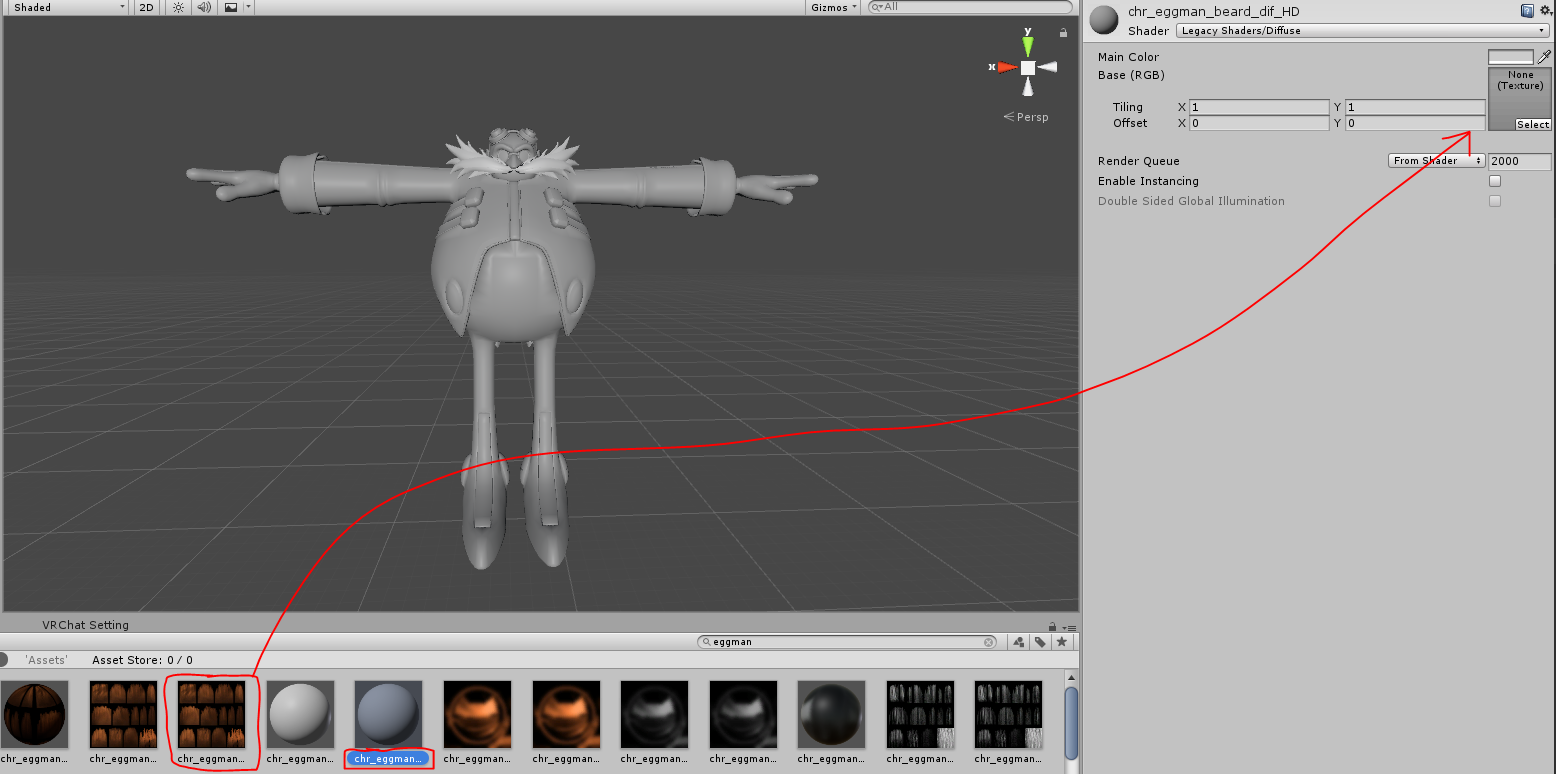The image size is (1556, 774).
Task: Click material name chr_eggman_beard_dif_HD
Action: pos(1213,12)
